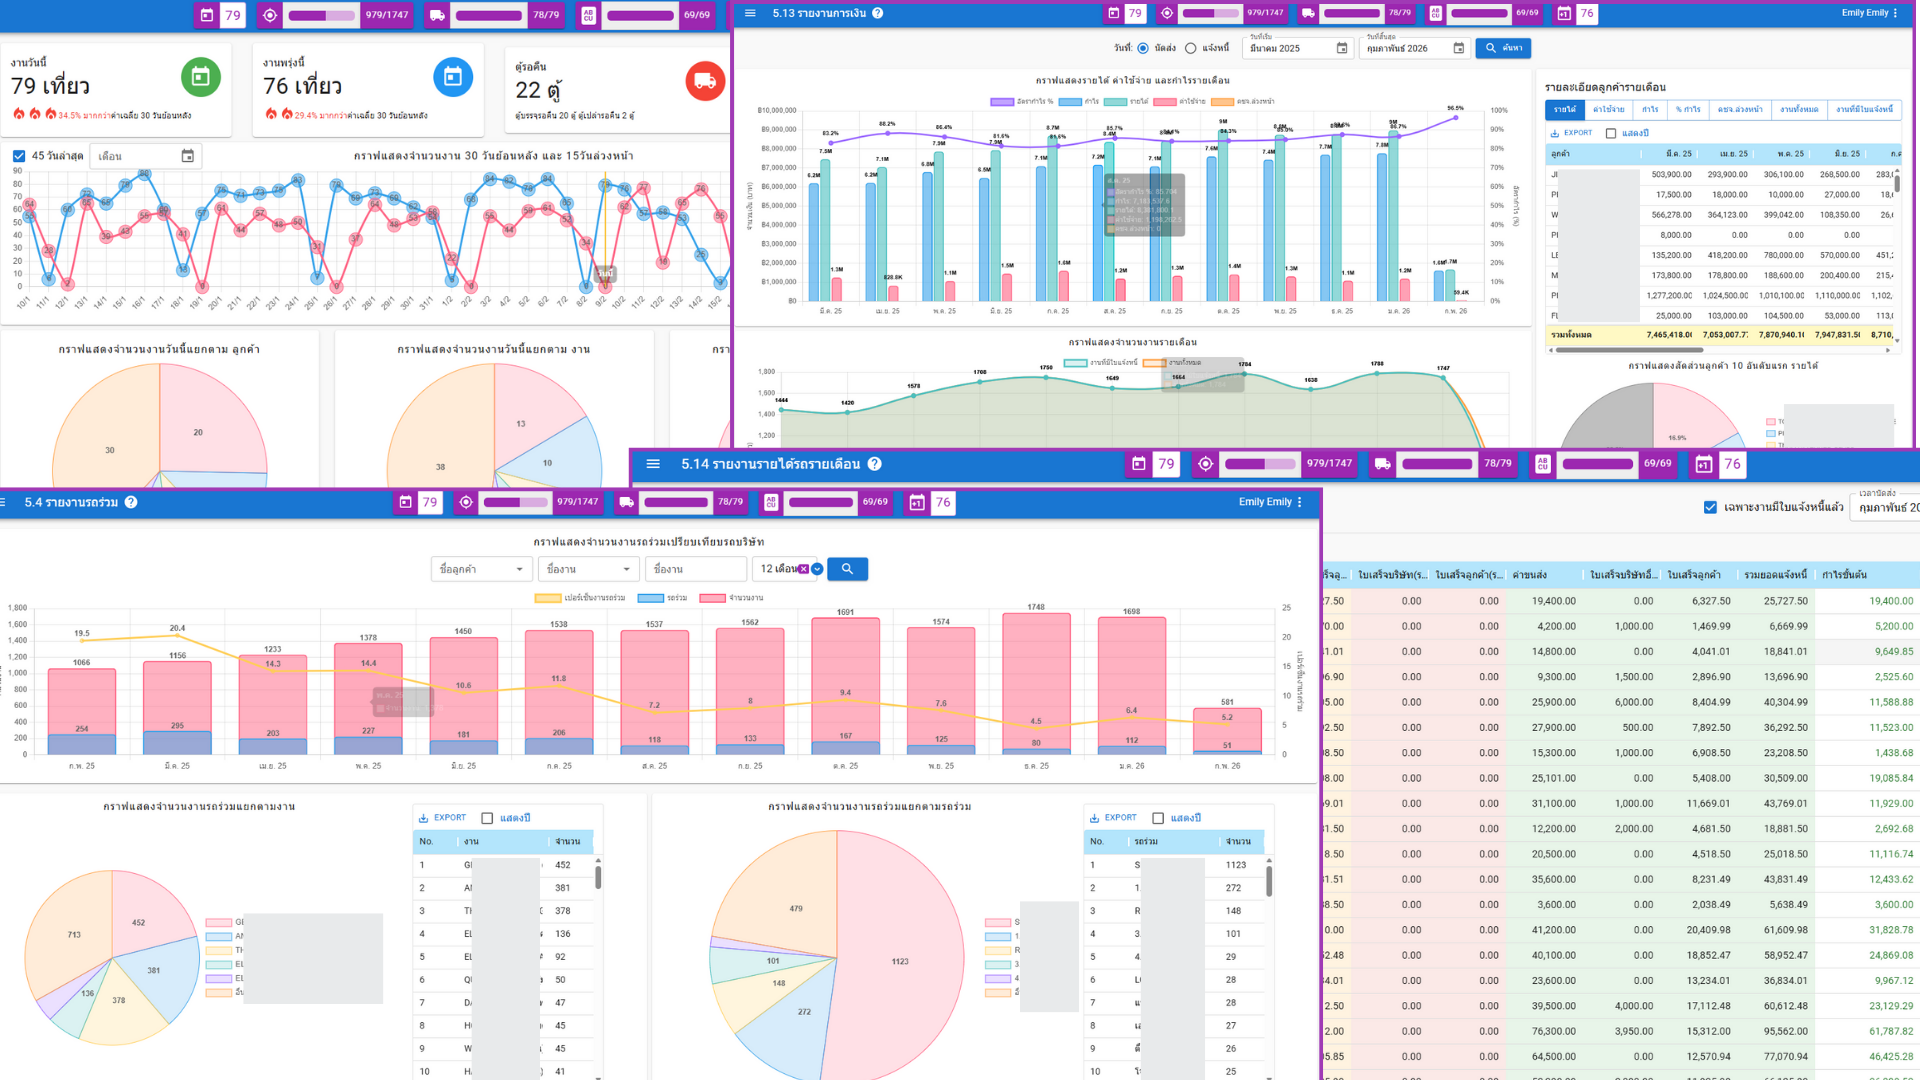Click help icon beside 5.13 report title
The height and width of the screenshot is (1080, 1920).
(x=878, y=13)
